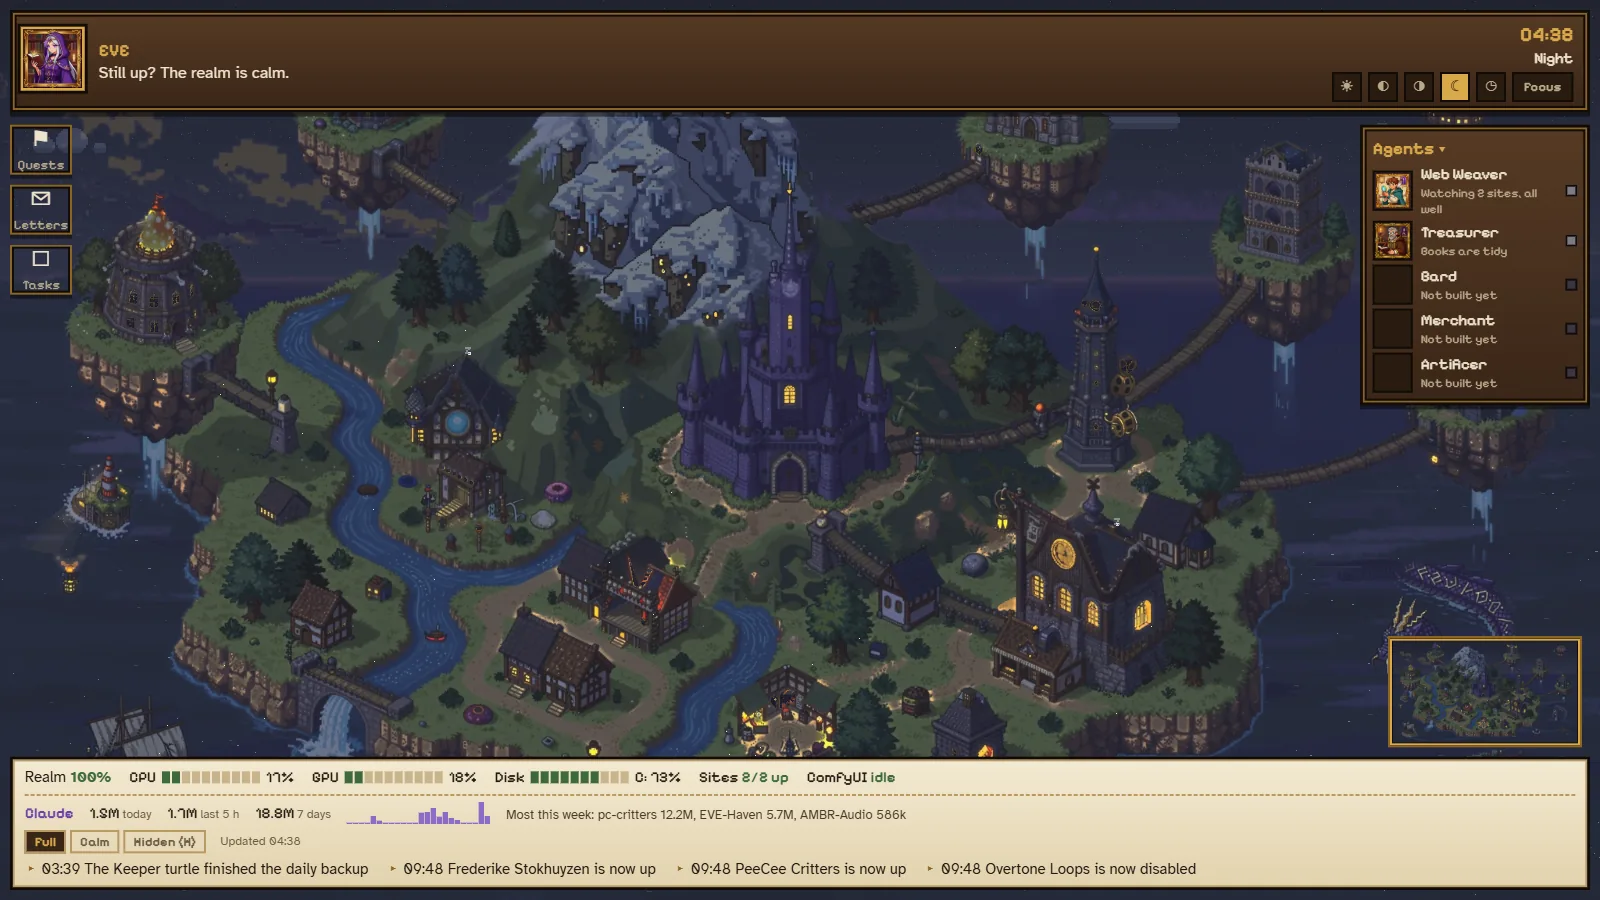Expand the PeeCee Critters is now up entry
The width and height of the screenshot is (1600, 900).
(791, 869)
